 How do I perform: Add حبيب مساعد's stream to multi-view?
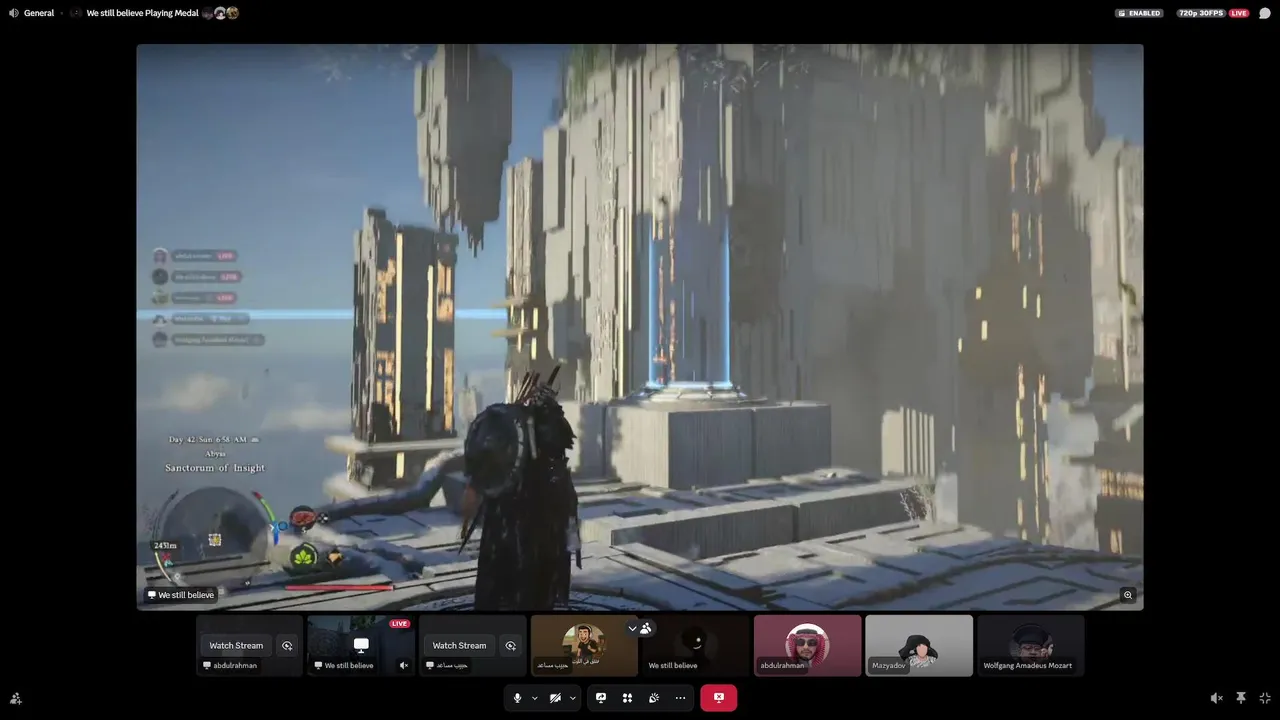(x=511, y=646)
